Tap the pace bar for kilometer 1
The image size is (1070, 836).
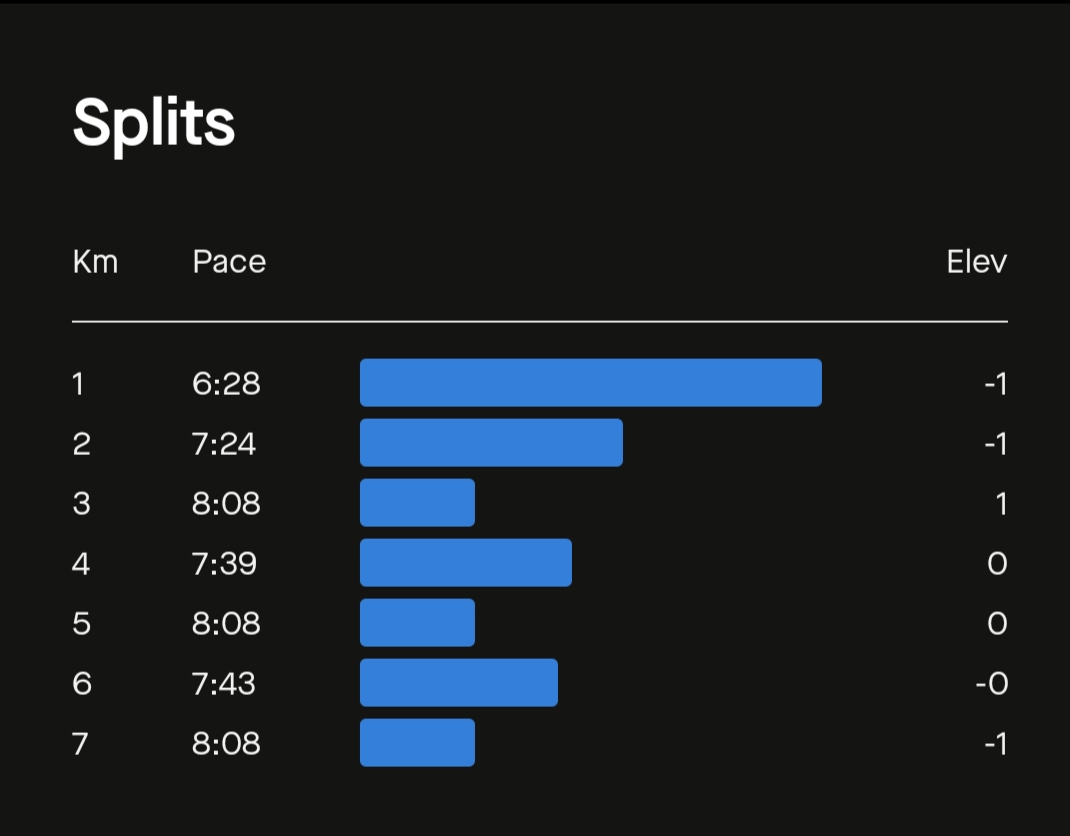coord(591,383)
